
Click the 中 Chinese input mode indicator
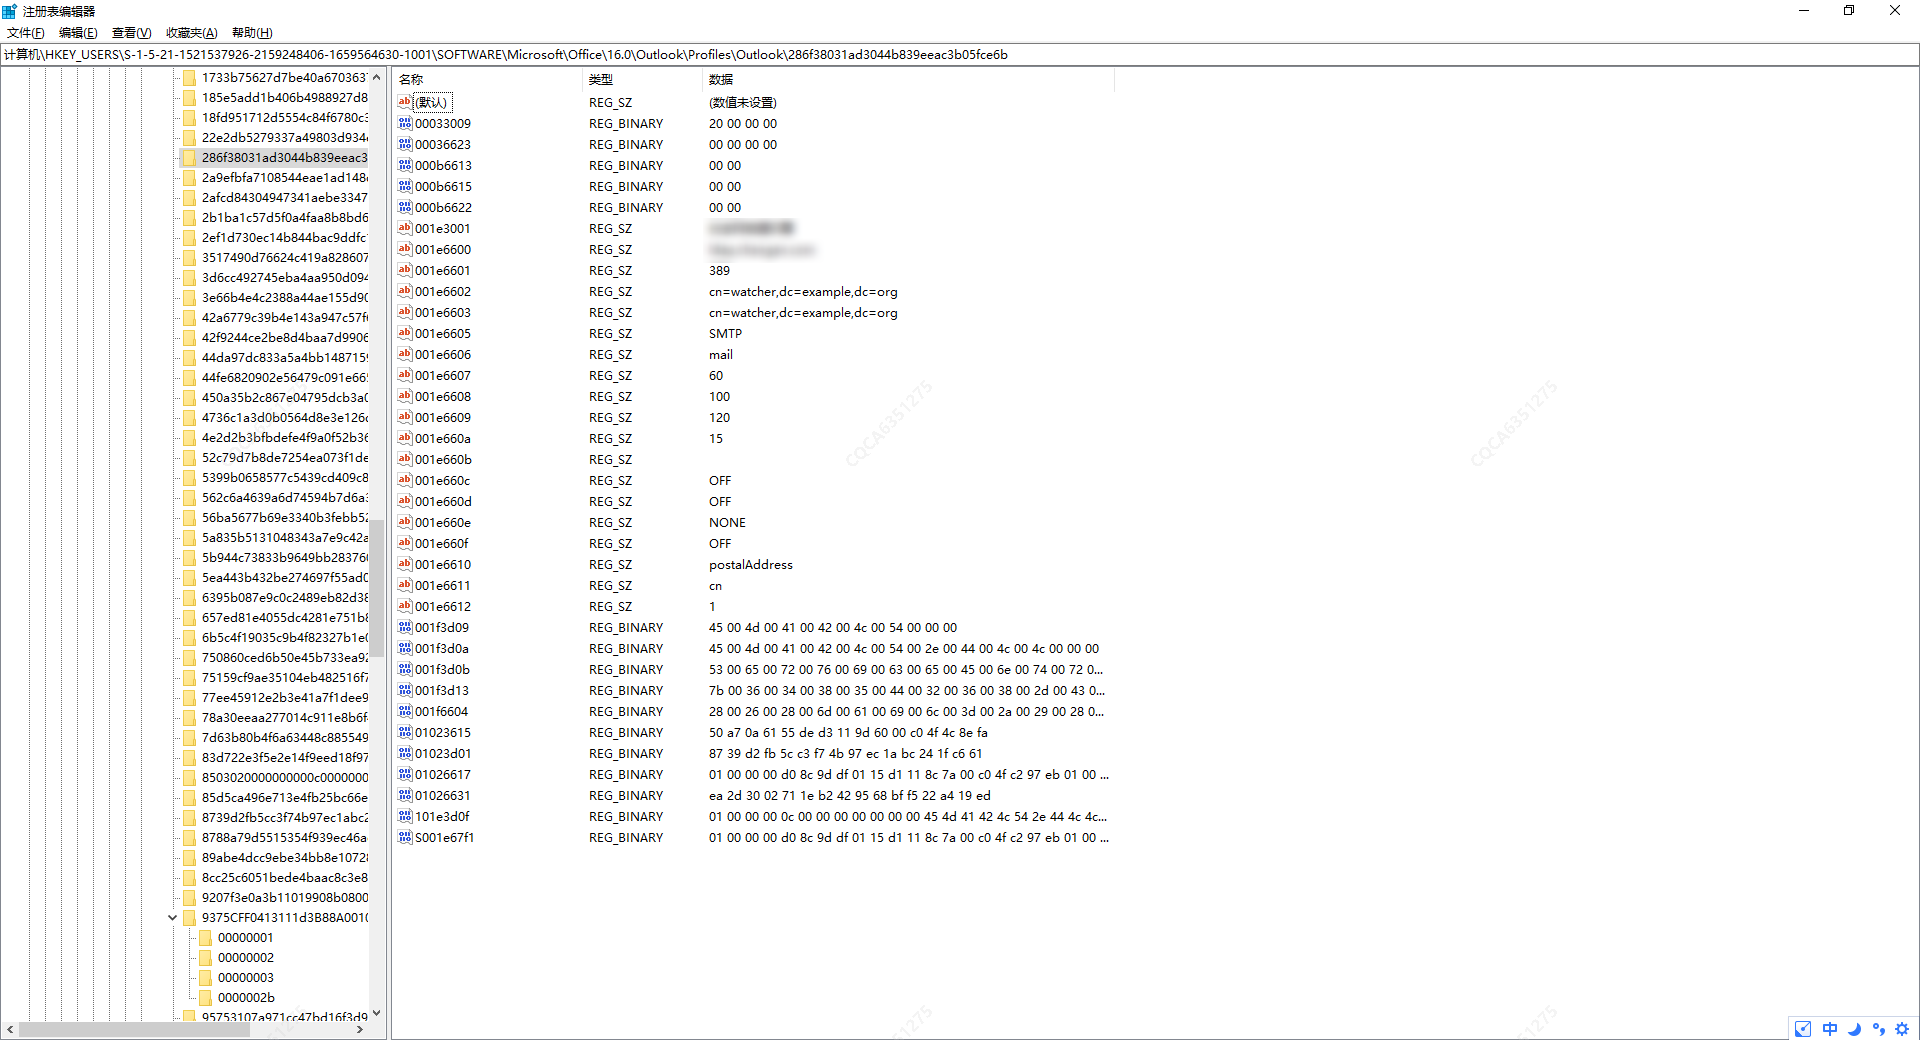pos(1830,1029)
